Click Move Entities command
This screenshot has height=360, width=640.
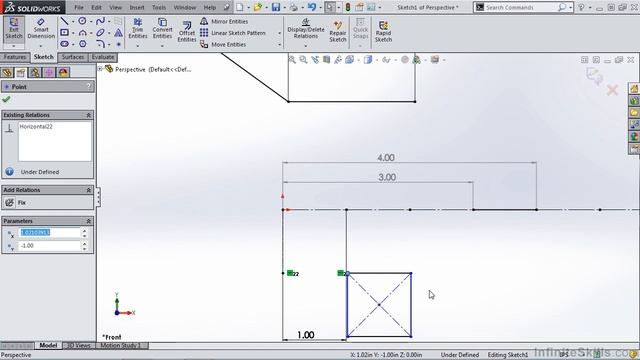click(223, 44)
